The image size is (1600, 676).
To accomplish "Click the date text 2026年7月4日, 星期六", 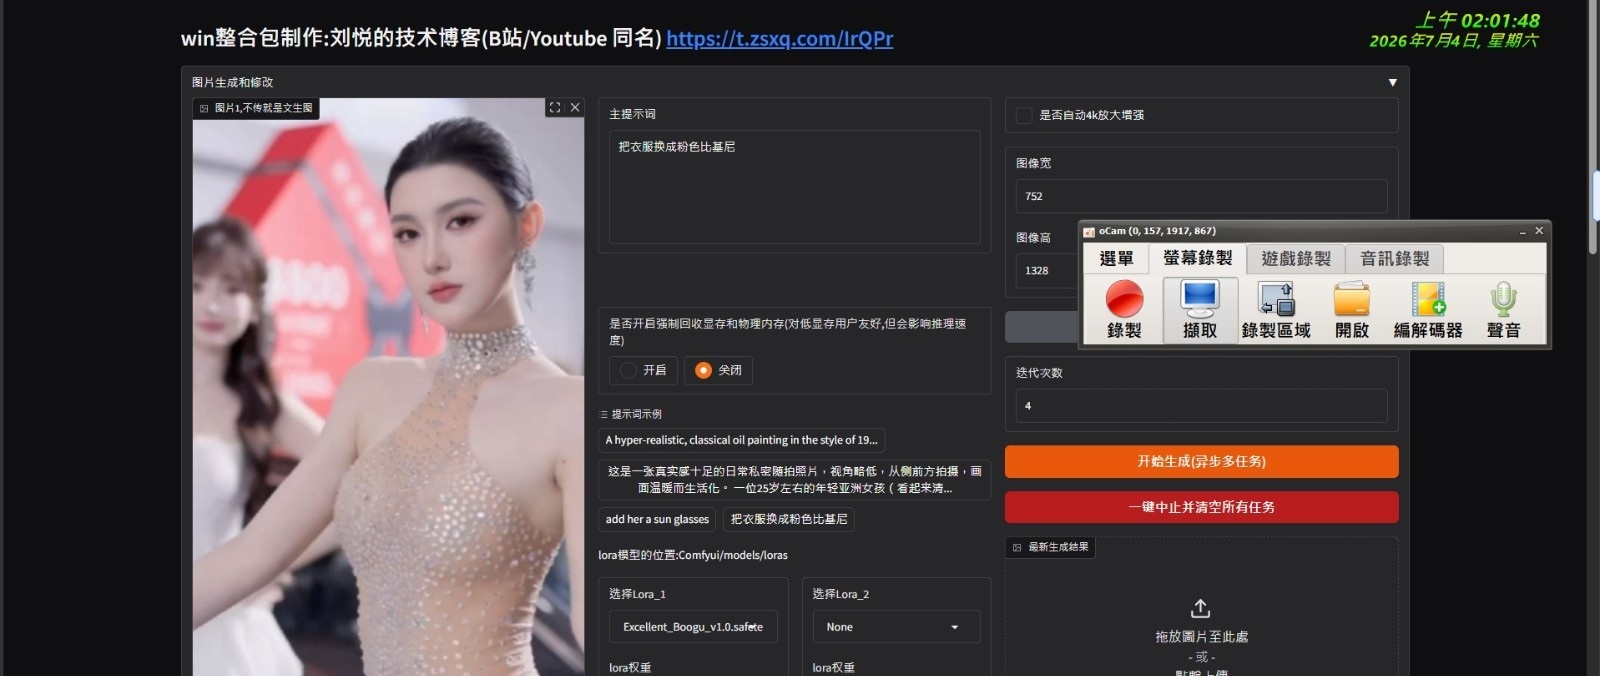I will coord(1453,41).
